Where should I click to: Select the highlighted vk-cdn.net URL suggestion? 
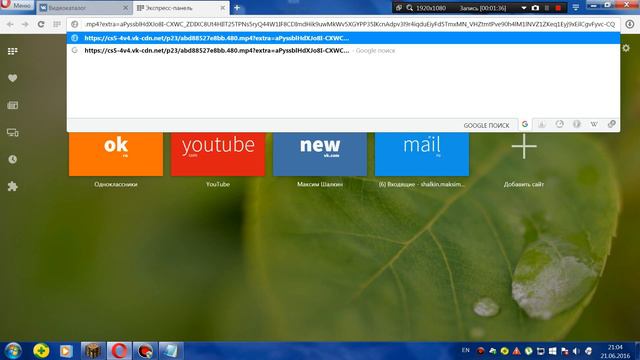point(343,38)
